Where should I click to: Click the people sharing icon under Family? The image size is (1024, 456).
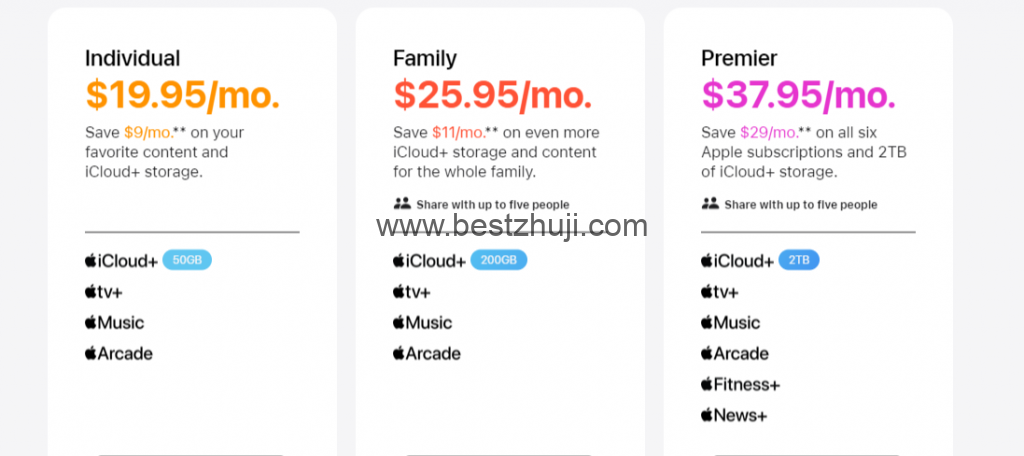[x=402, y=204]
